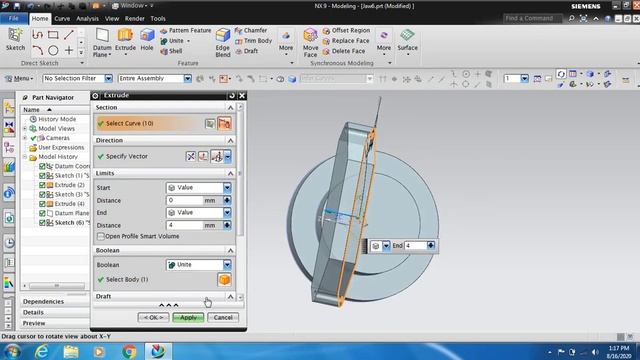Screen dimensions: 640x360
Task: Choose Delete Face command
Action: pos(344,51)
